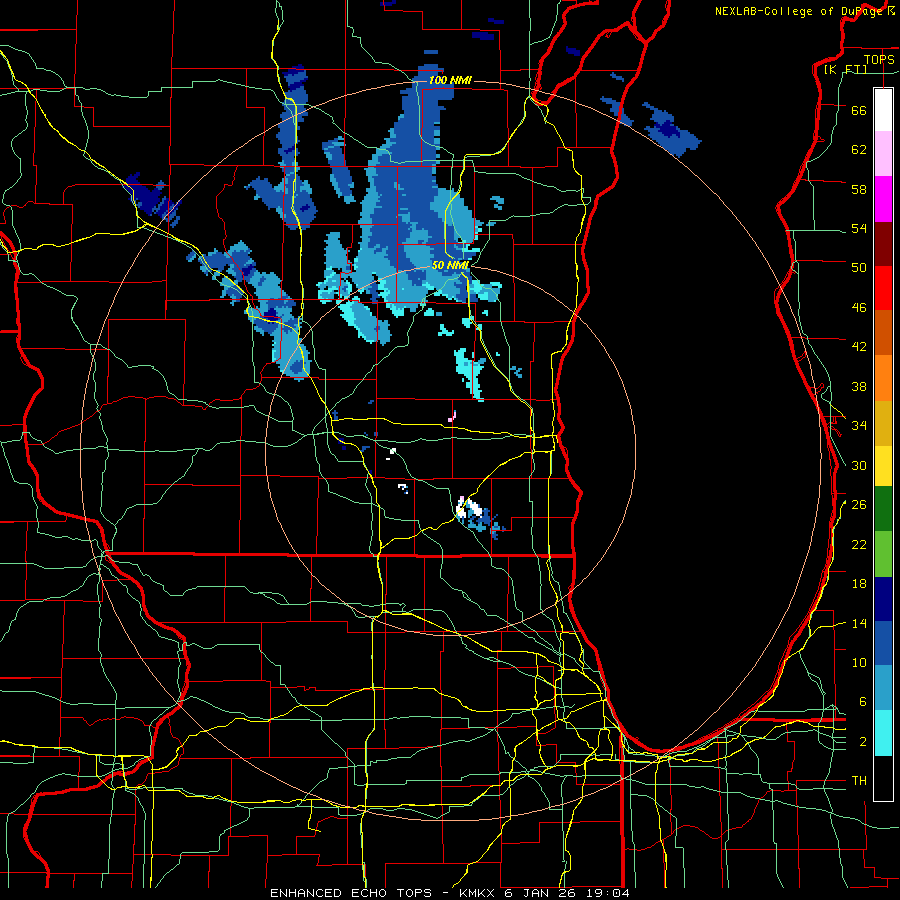Click the dark red swatch between 50 and 54
Screen dimensions: 900x900
pyautogui.click(x=883, y=244)
